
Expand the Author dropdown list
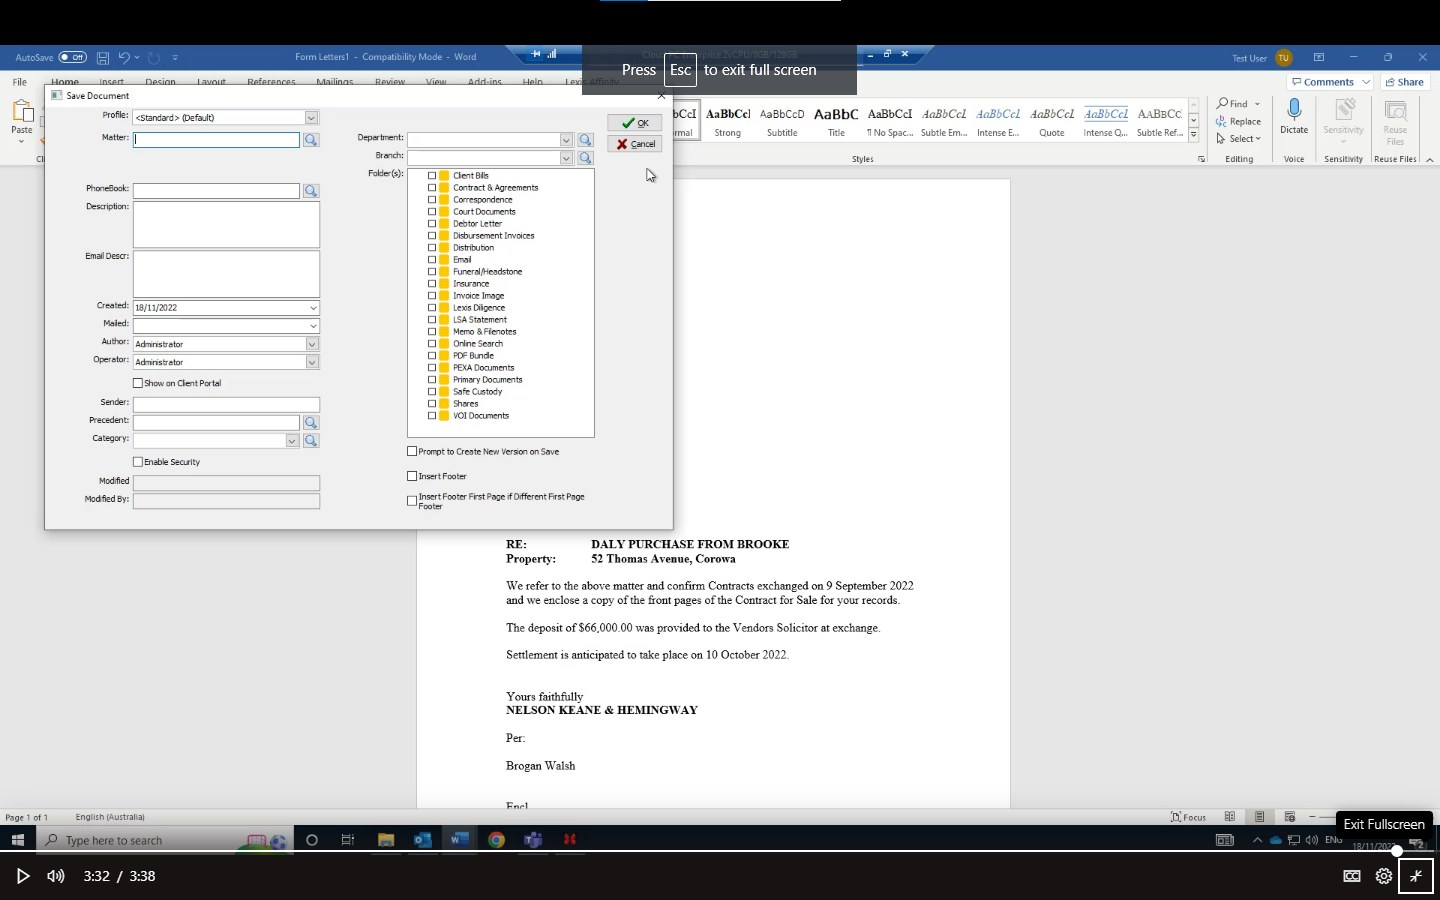tap(311, 344)
